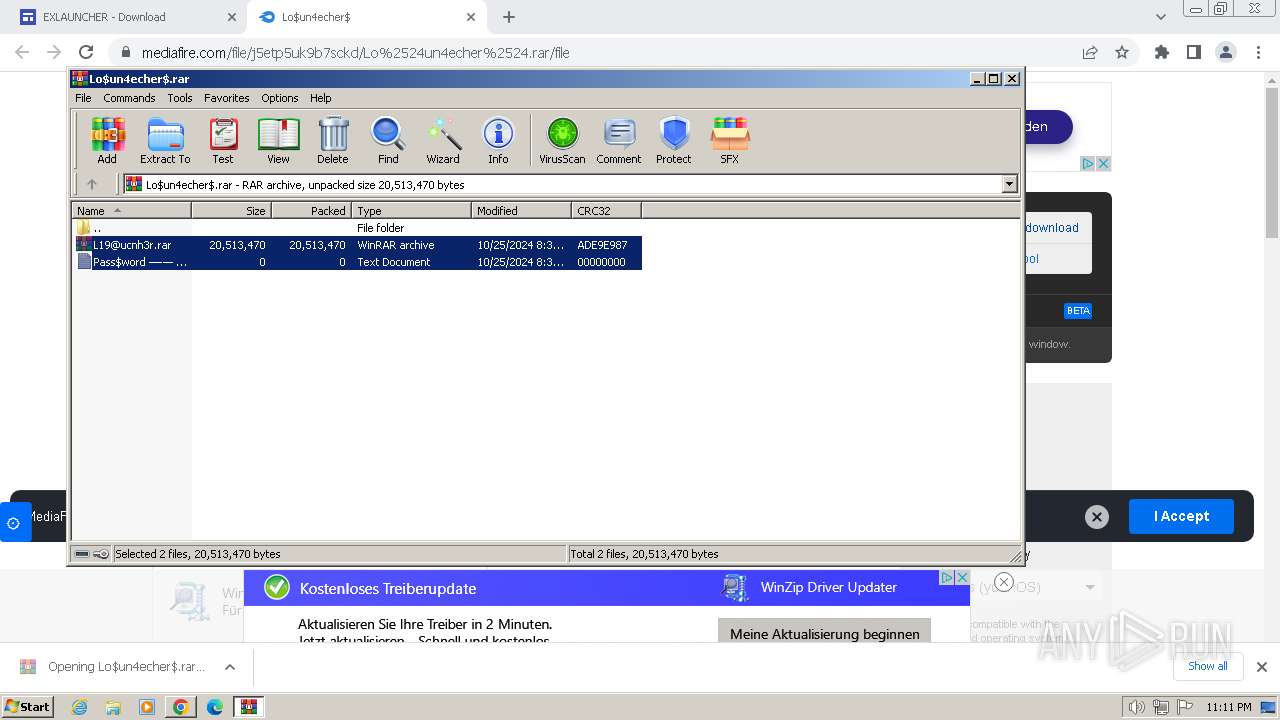Select the L19@ucnh3r.rar file
The image size is (1280, 720).
coord(358,245)
